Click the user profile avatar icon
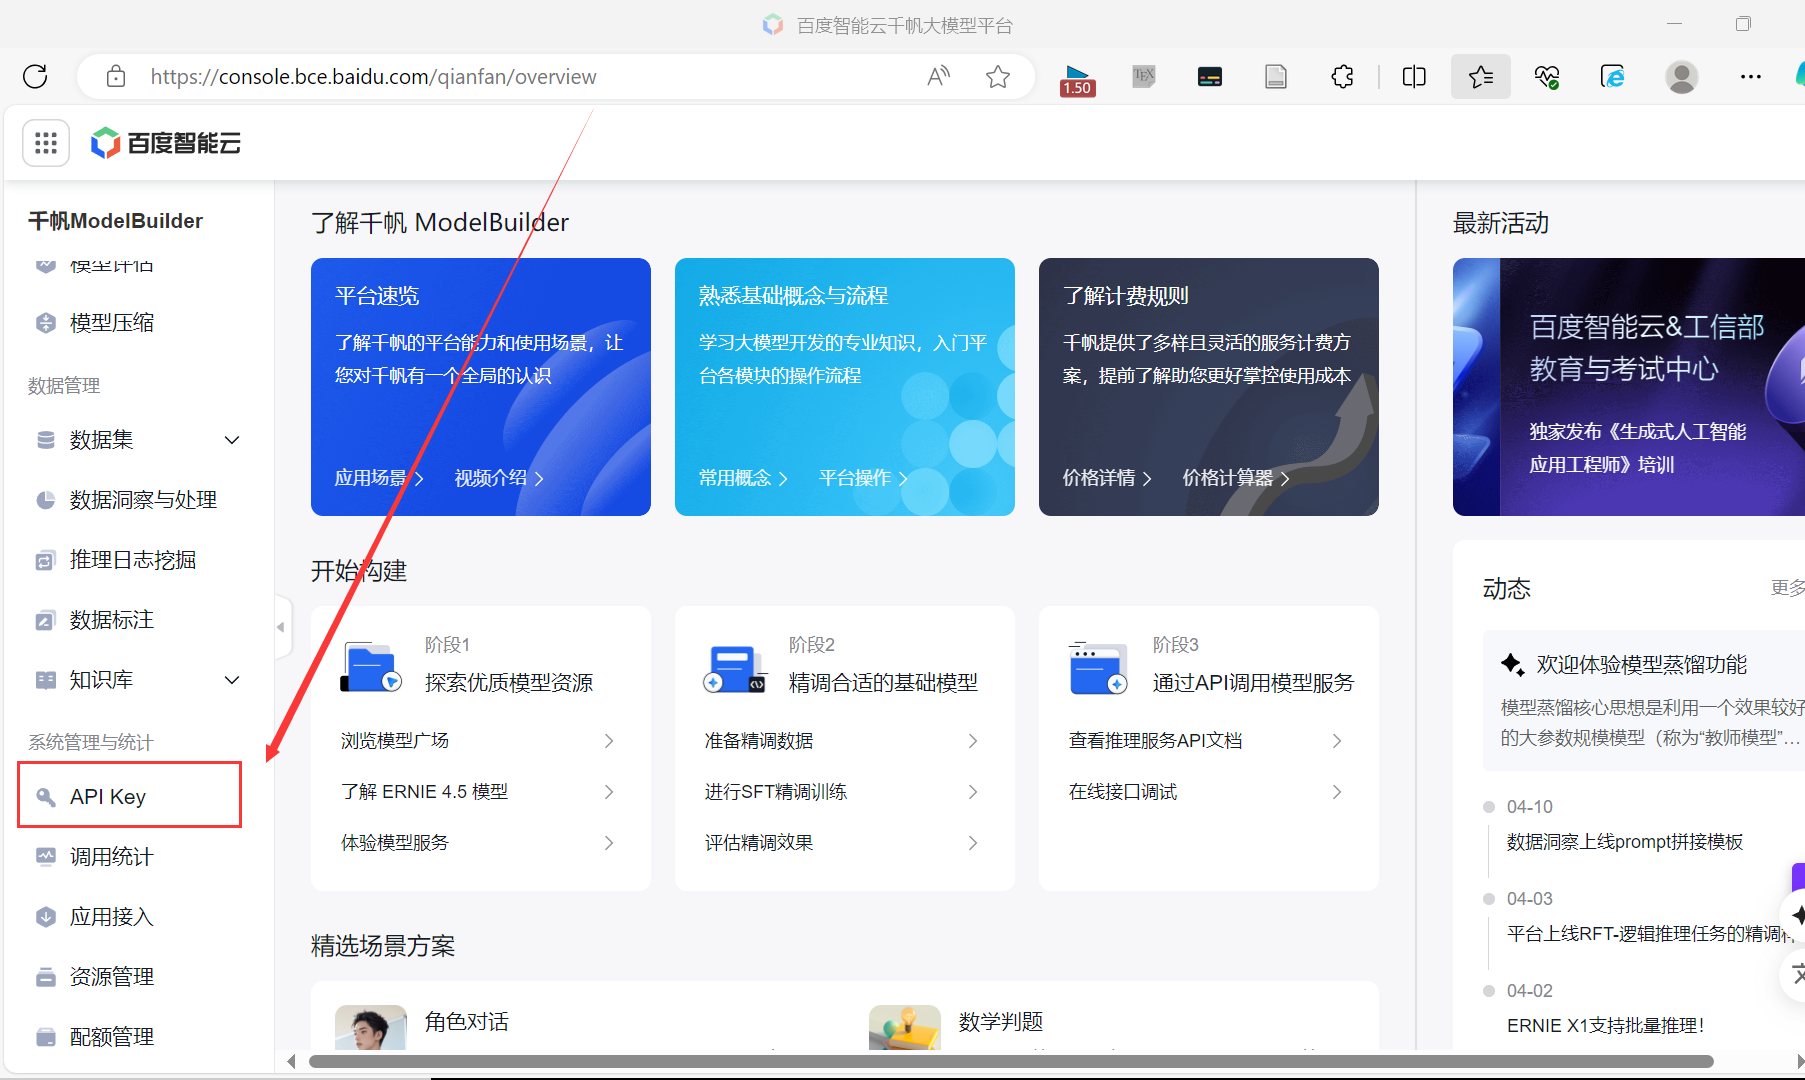Screen dimensions: 1805x1080 point(1681,76)
